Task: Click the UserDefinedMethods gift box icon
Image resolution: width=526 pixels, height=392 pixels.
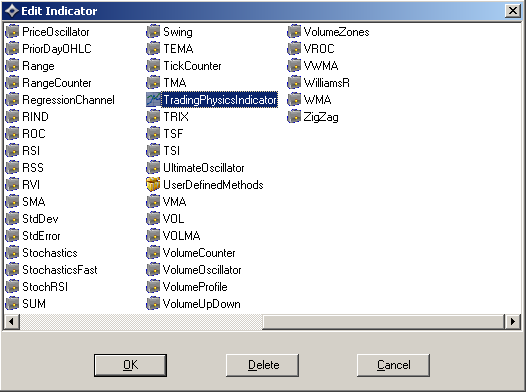Action: [x=153, y=184]
